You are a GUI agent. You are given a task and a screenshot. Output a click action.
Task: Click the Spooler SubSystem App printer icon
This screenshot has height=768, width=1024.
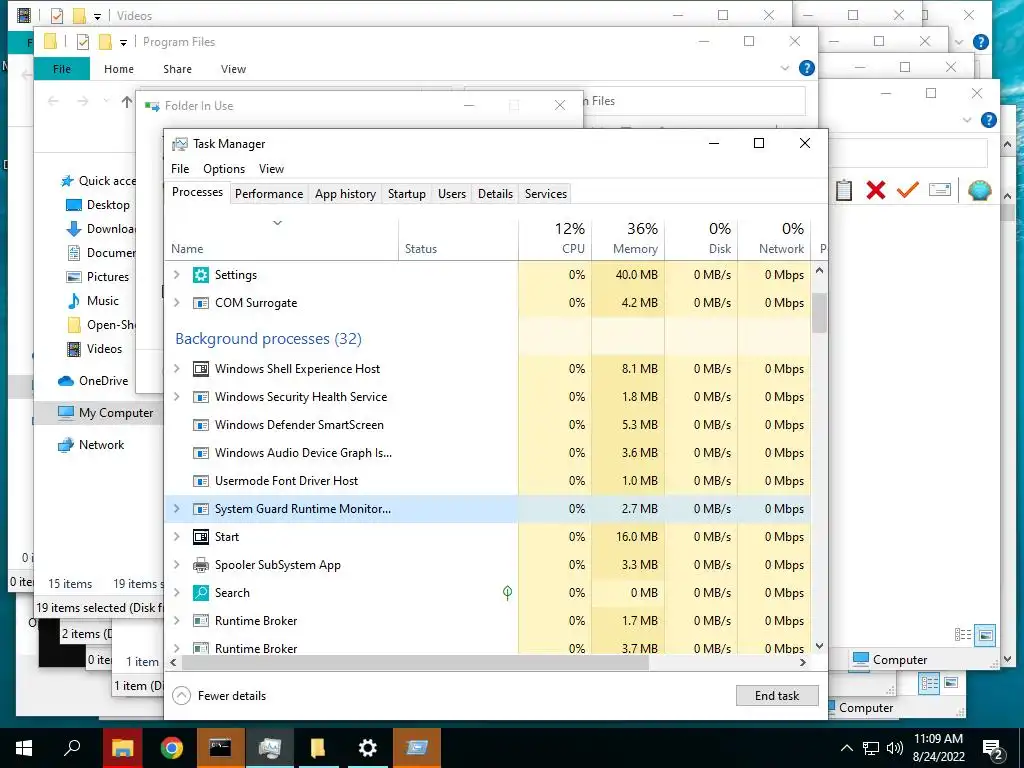200,565
